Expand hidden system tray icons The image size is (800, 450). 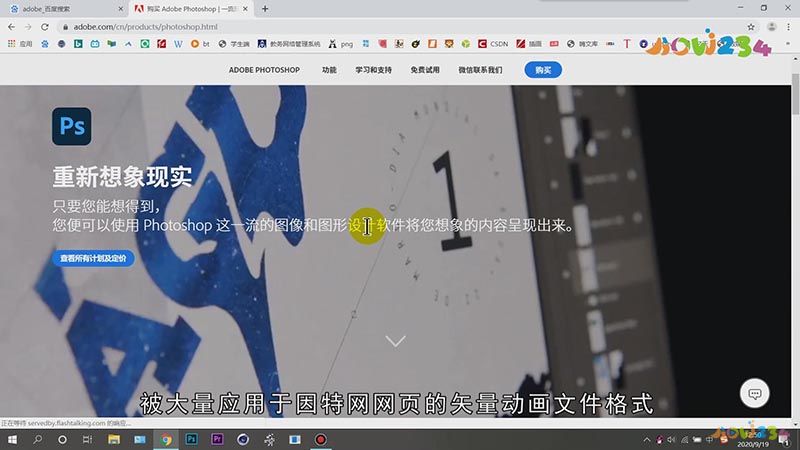point(646,439)
